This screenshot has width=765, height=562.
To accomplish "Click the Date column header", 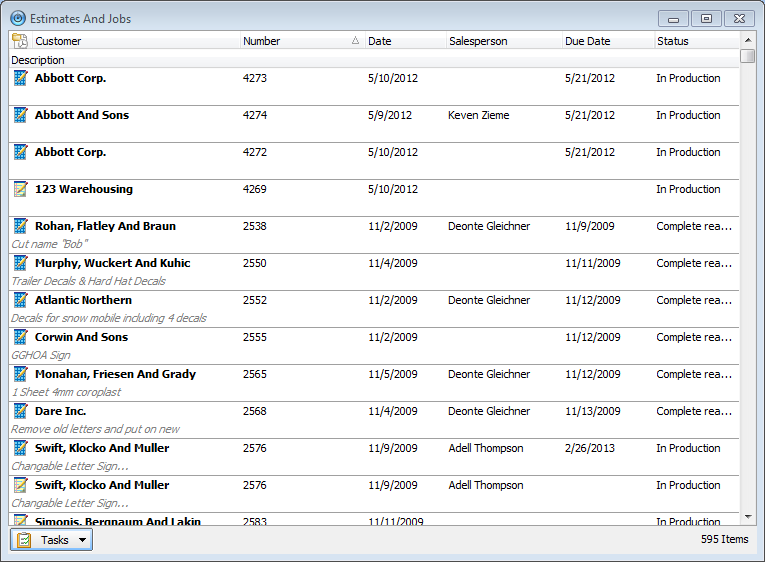I will click(404, 41).
